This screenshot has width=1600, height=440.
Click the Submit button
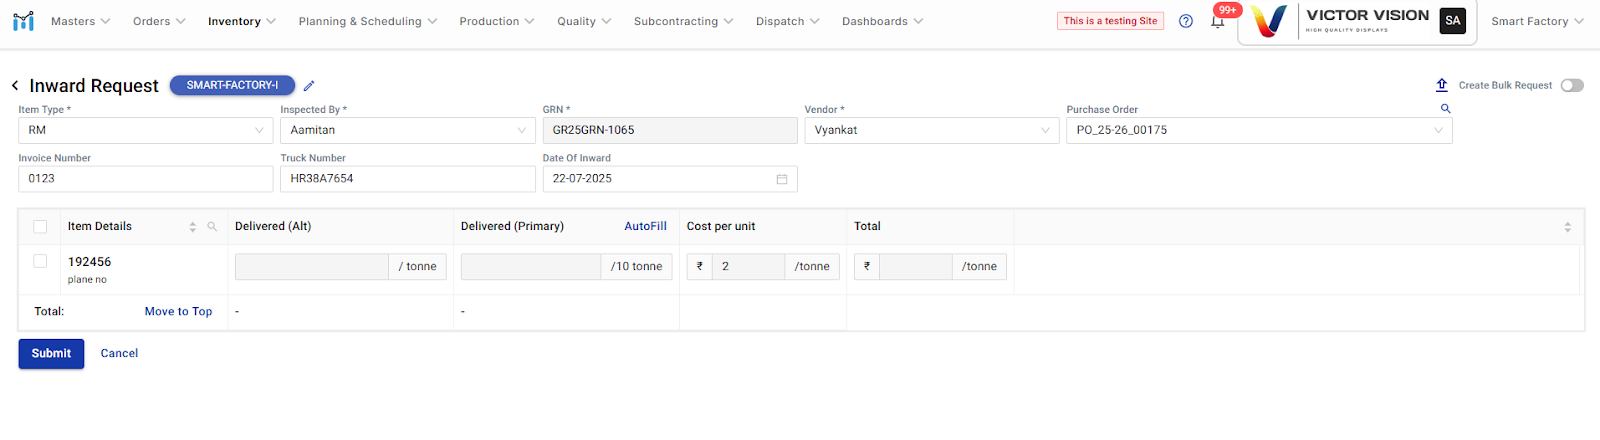click(51, 354)
